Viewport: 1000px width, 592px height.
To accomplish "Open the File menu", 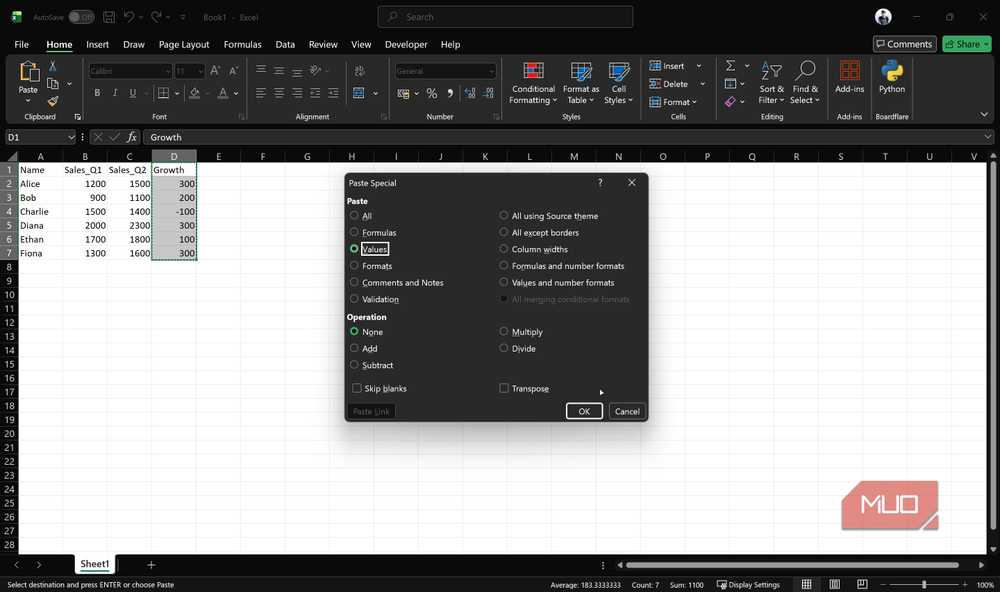I will pos(22,45).
